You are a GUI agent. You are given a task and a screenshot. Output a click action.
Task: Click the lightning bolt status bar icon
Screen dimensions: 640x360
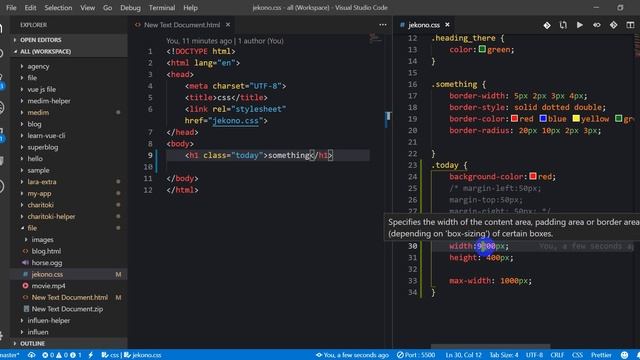click(x=91, y=355)
